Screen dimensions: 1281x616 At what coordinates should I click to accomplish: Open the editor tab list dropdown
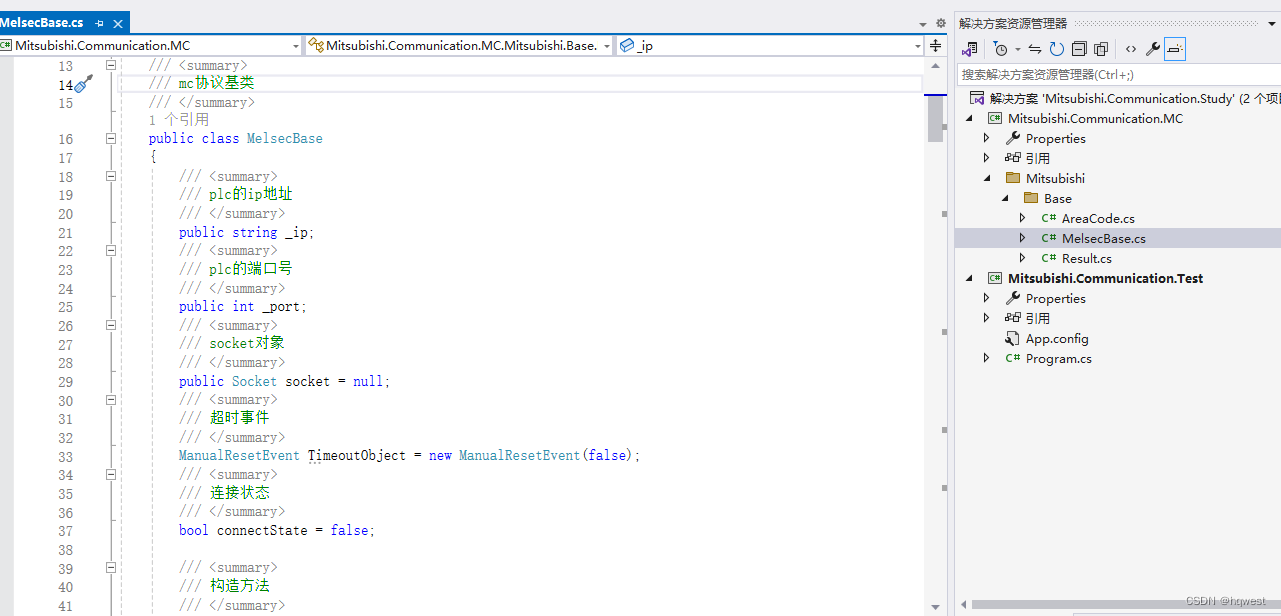923,24
